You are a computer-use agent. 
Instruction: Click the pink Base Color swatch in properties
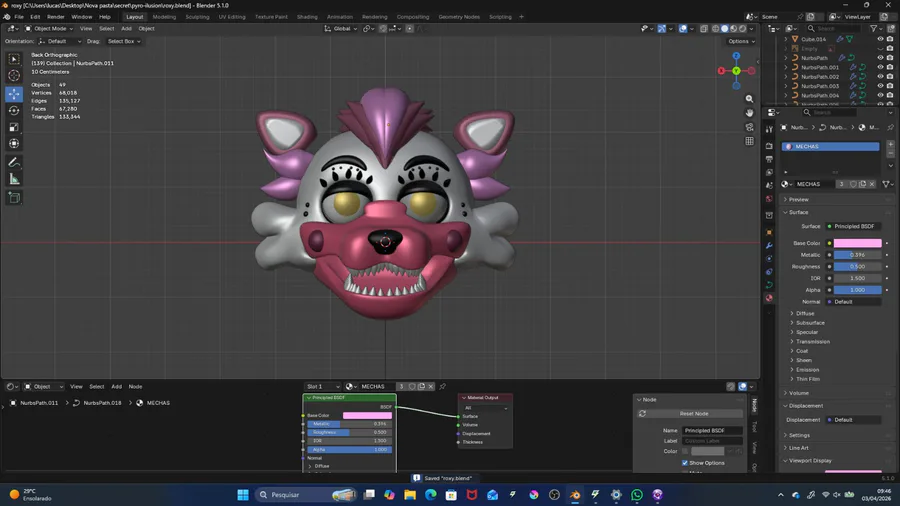tap(857, 243)
